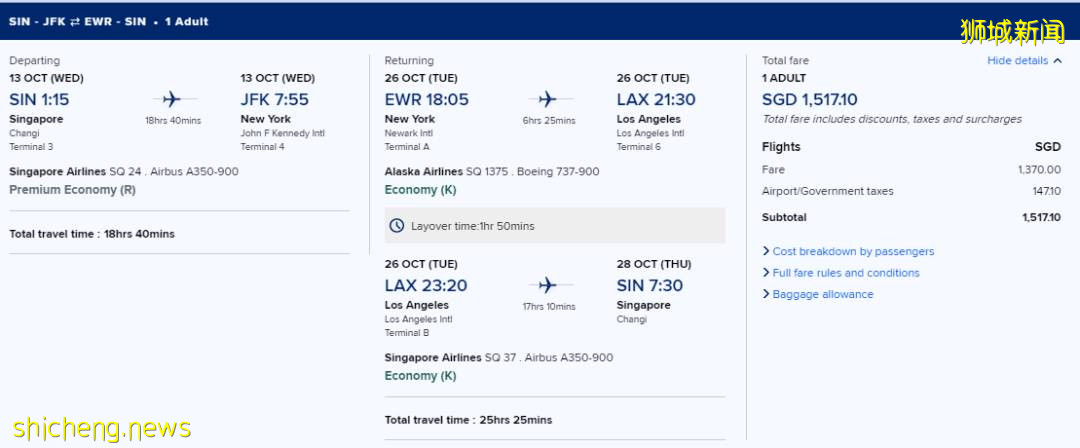Expand the Baggage allowance section
This screenshot has height=448, width=1080.
pos(823,295)
